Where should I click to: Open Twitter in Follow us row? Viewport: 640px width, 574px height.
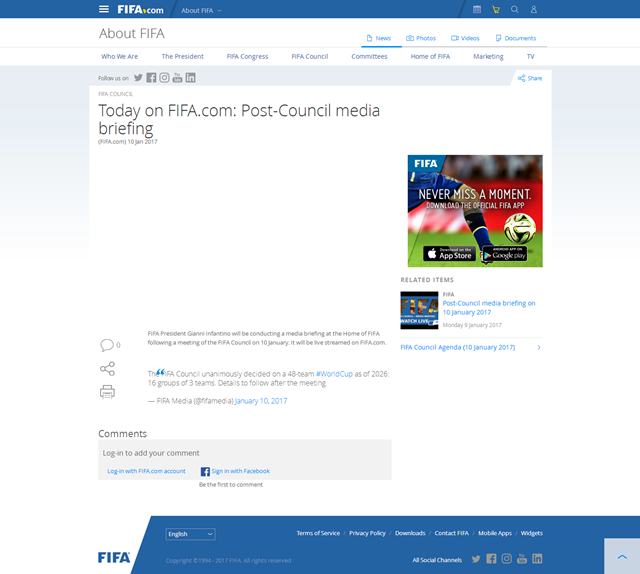coord(138,77)
